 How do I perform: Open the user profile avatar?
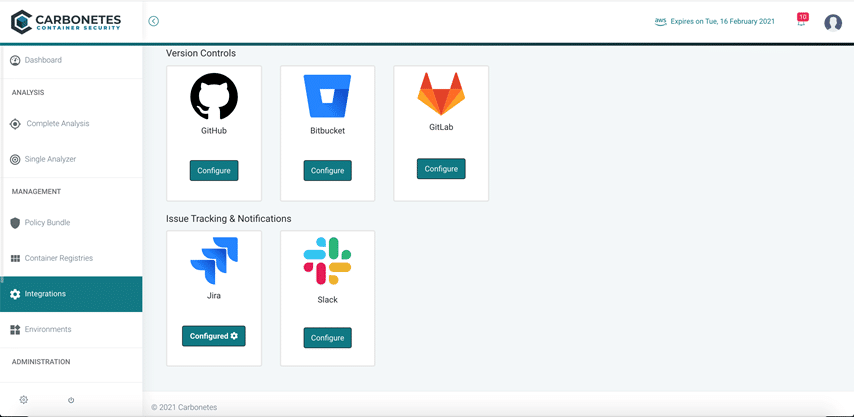(833, 22)
